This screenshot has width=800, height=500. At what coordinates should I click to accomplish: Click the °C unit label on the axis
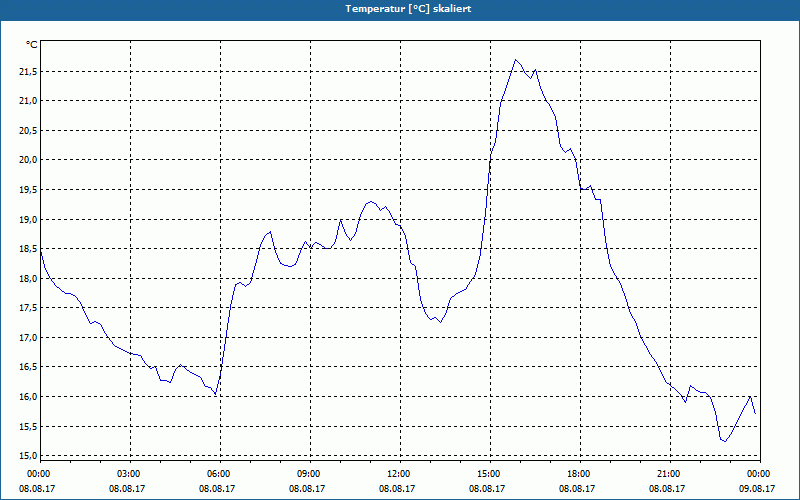pyautogui.click(x=32, y=45)
